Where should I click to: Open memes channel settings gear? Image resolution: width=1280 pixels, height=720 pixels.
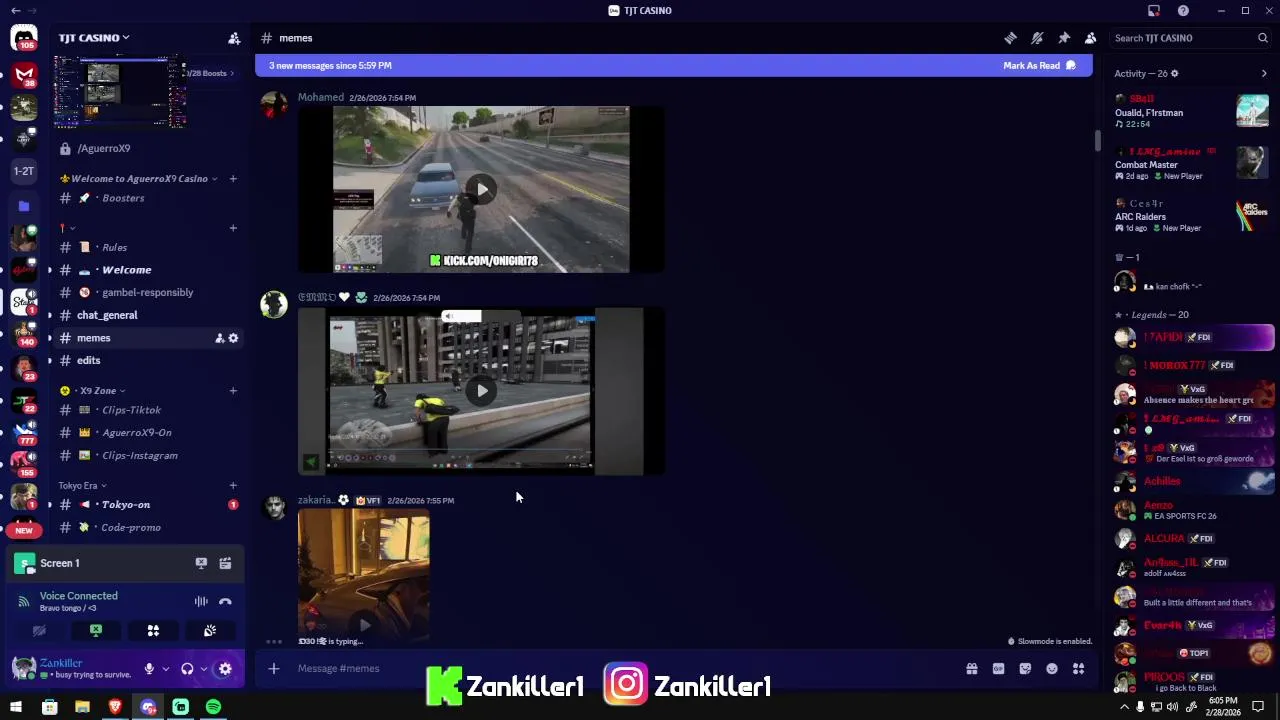pos(233,338)
